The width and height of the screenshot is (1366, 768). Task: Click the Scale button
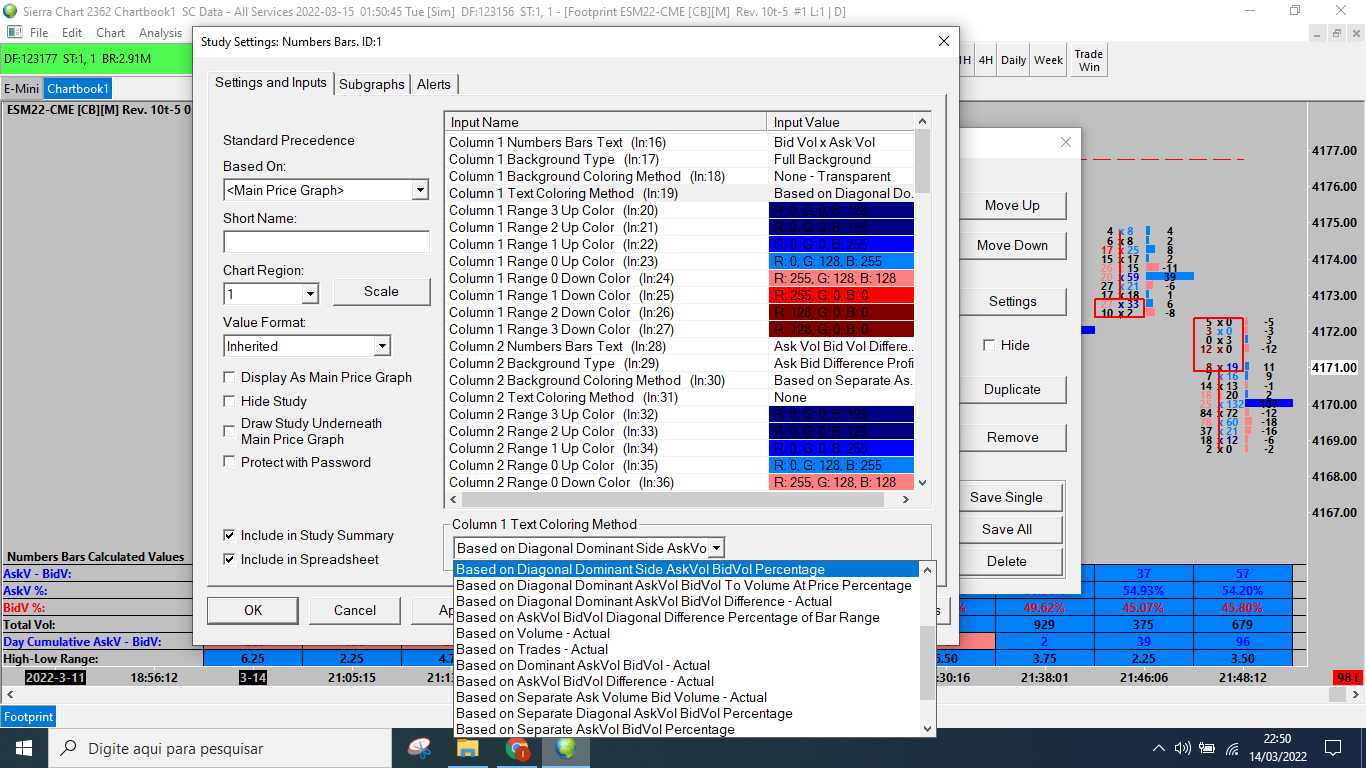click(x=380, y=291)
